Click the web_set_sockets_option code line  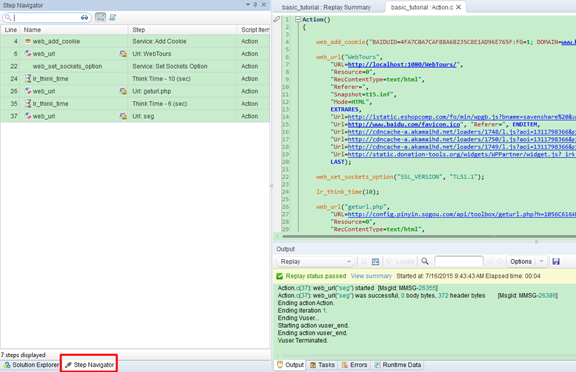pos(400,177)
